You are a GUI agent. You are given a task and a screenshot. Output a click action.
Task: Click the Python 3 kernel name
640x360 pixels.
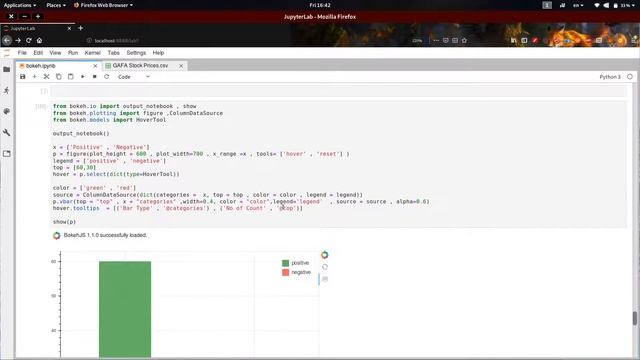[610, 77]
